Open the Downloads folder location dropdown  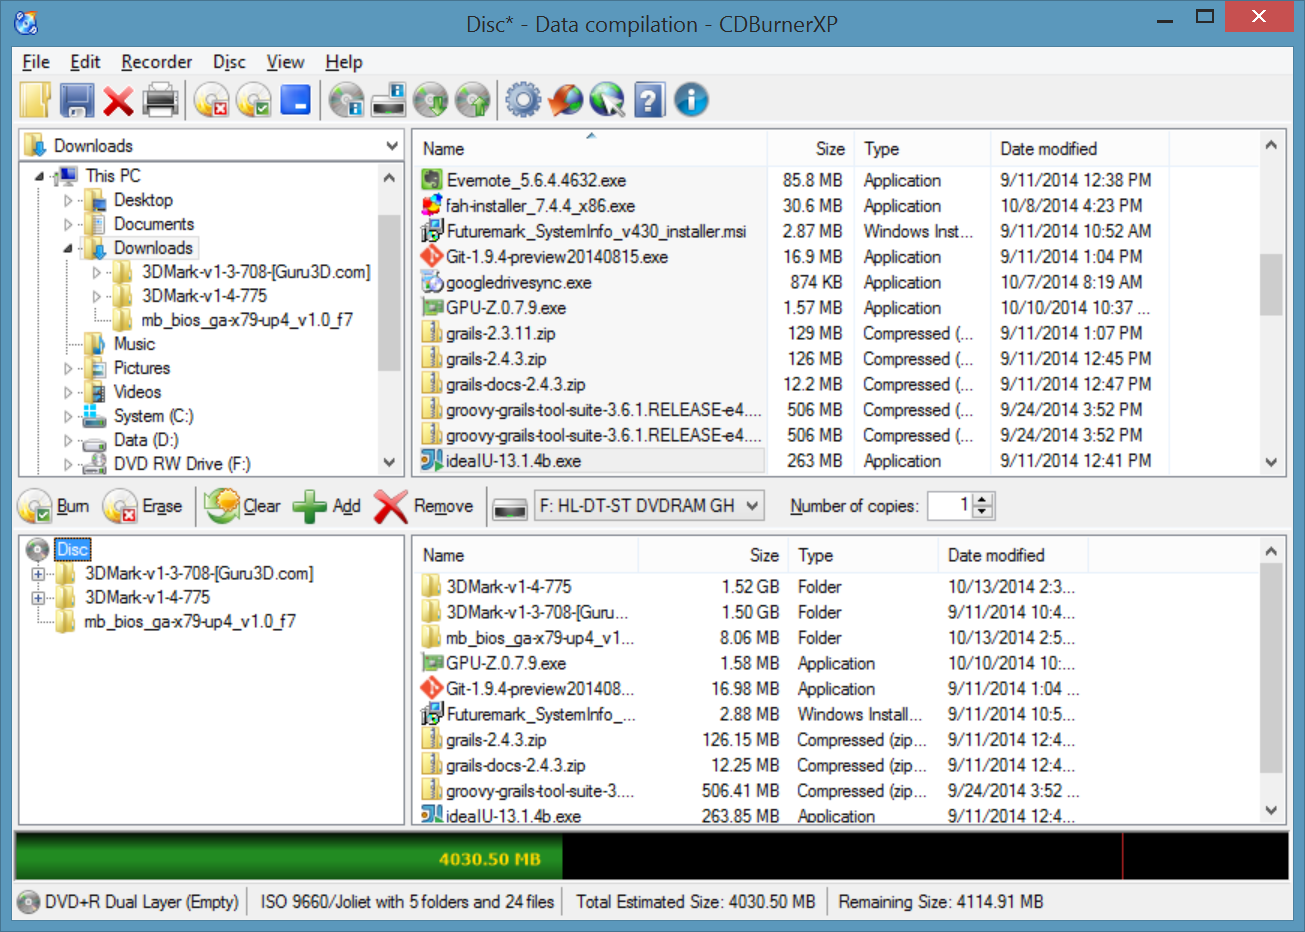392,146
